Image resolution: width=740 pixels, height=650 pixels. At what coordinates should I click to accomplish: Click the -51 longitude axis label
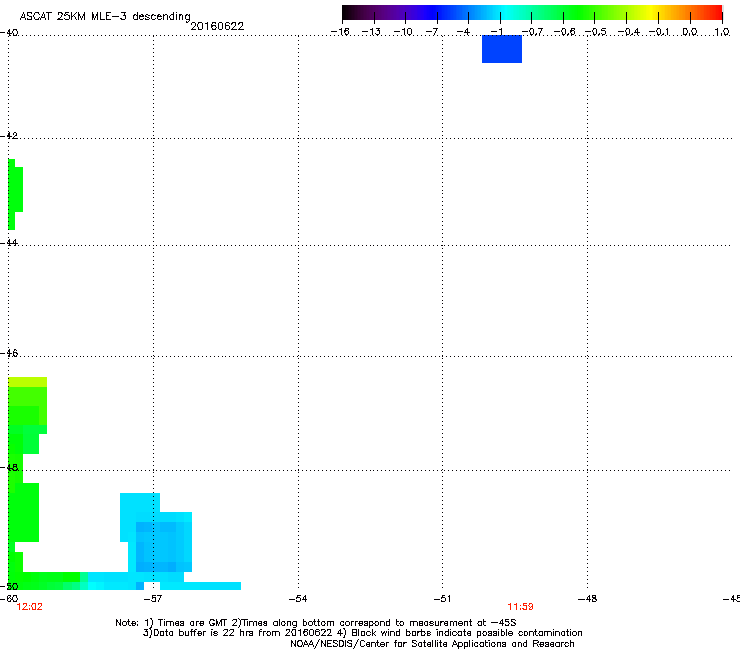click(443, 599)
